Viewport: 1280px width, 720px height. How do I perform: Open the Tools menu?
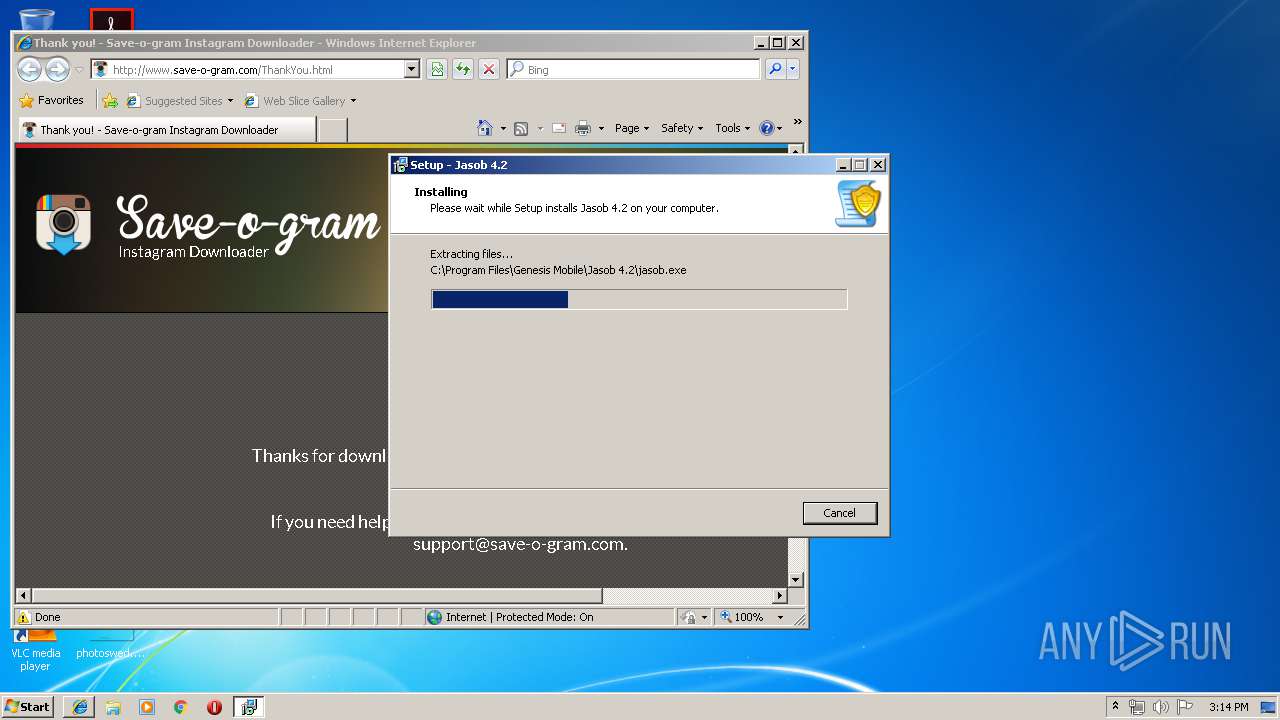pos(732,128)
